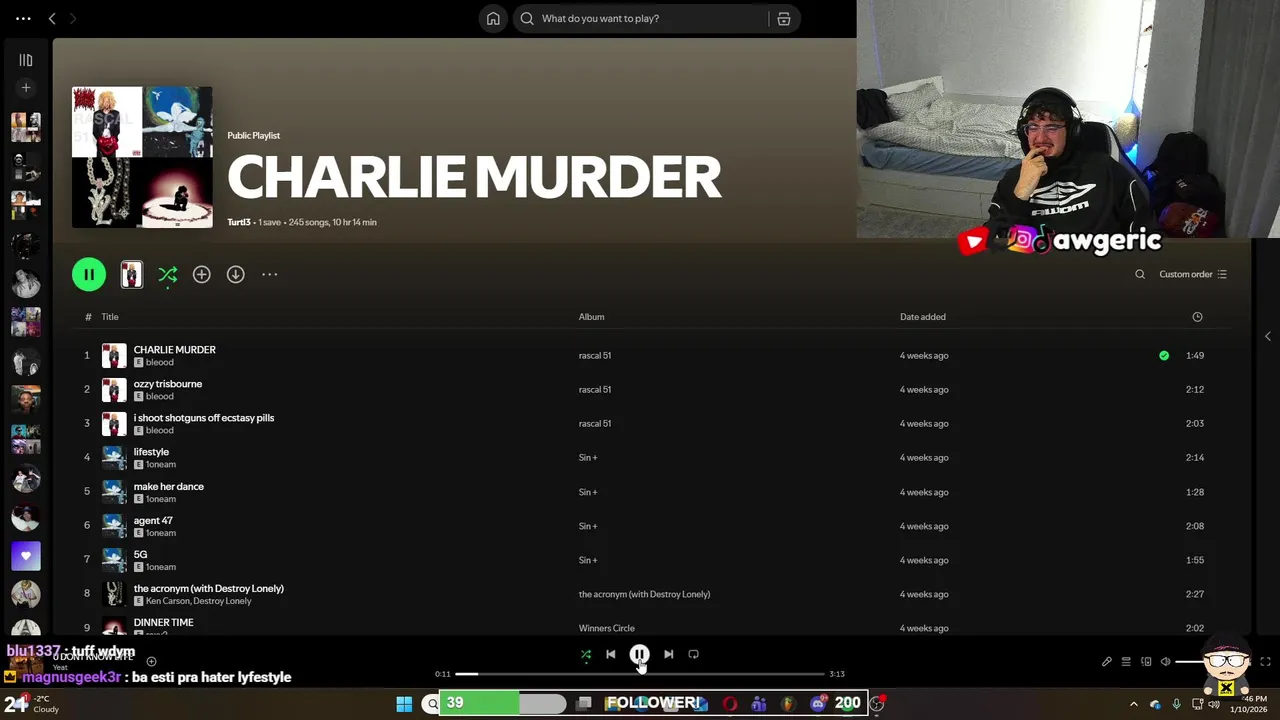Skip to previous track in player bar
The height and width of the screenshot is (720, 1280).
611,655
